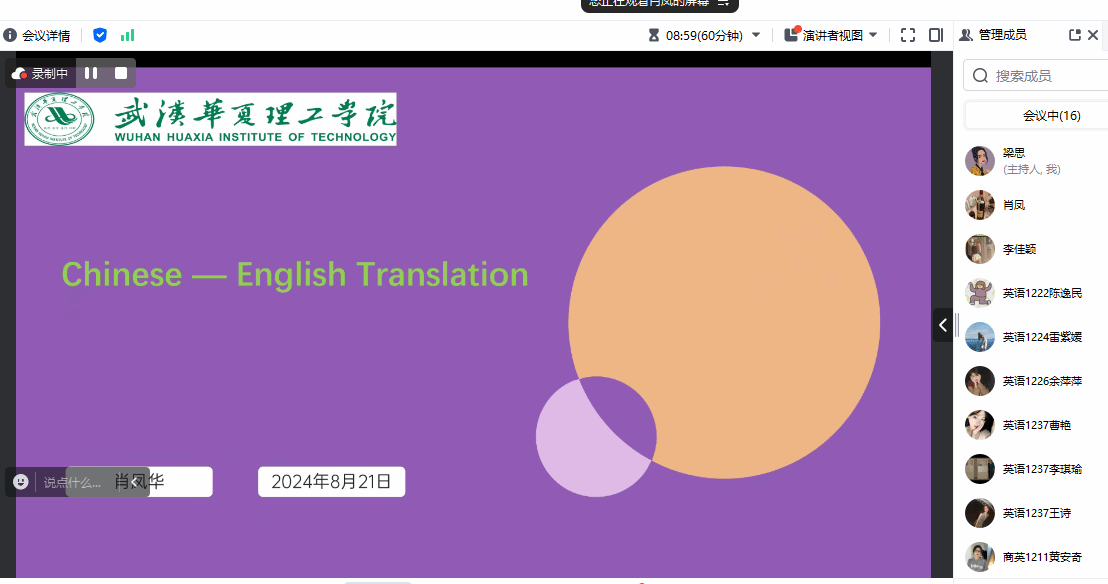Click the blue security shield icon
1108x584 pixels.
pyautogui.click(x=100, y=35)
